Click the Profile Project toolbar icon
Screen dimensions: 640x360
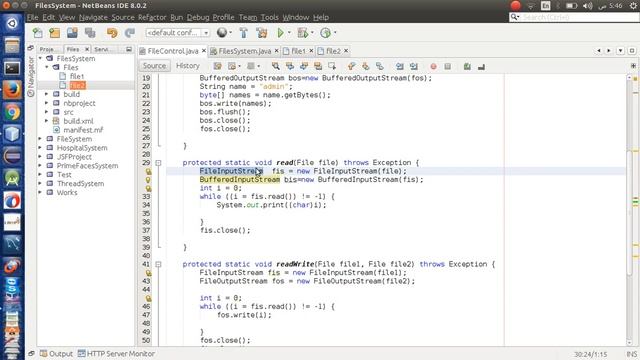point(325,33)
